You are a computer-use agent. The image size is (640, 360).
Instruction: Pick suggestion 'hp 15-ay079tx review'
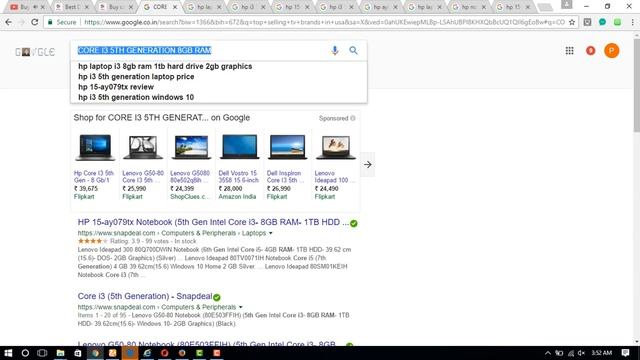(116, 87)
